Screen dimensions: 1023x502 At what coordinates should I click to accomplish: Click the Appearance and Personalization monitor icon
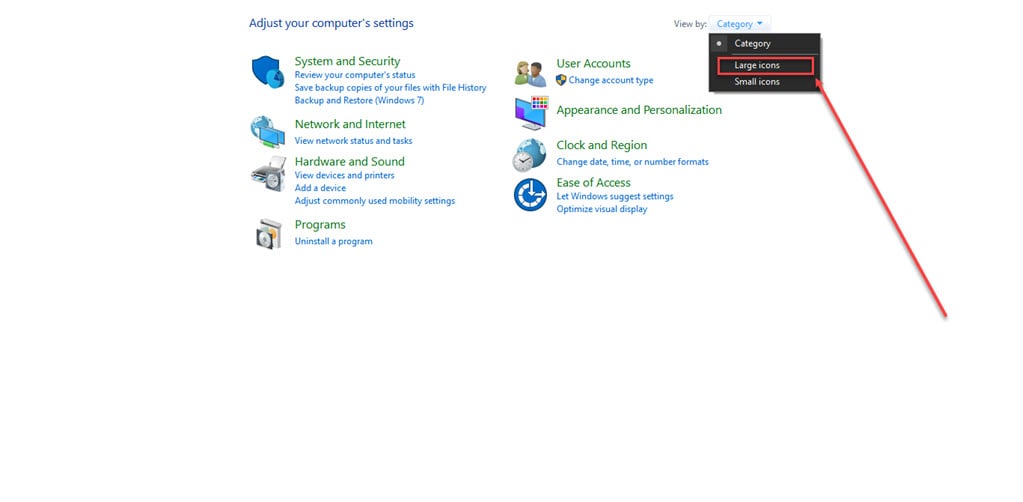click(x=531, y=113)
